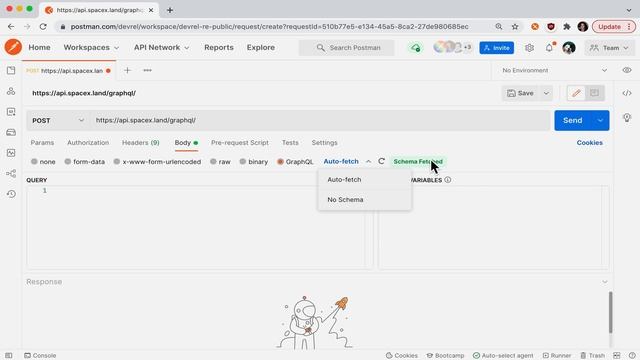Viewport: 640px width, 360px height.
Task: Open the No Environment selector
Action: tap(554, 70)
